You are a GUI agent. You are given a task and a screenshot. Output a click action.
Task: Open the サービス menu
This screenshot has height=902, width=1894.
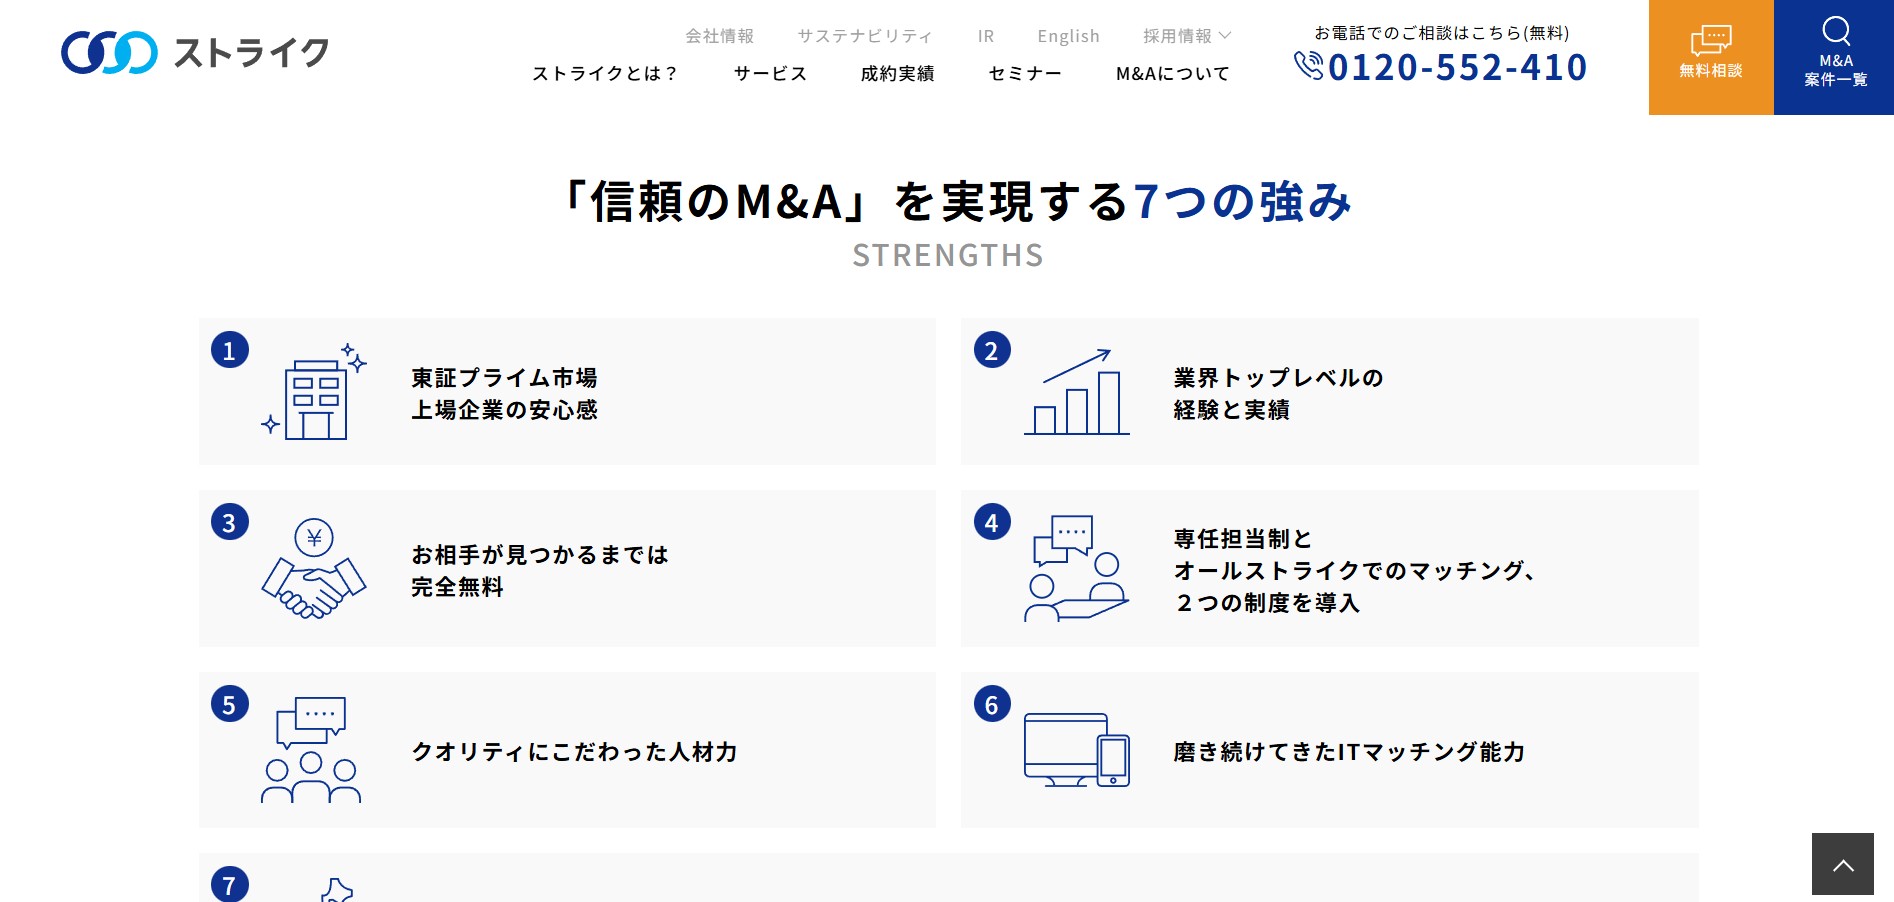[770, 73]
